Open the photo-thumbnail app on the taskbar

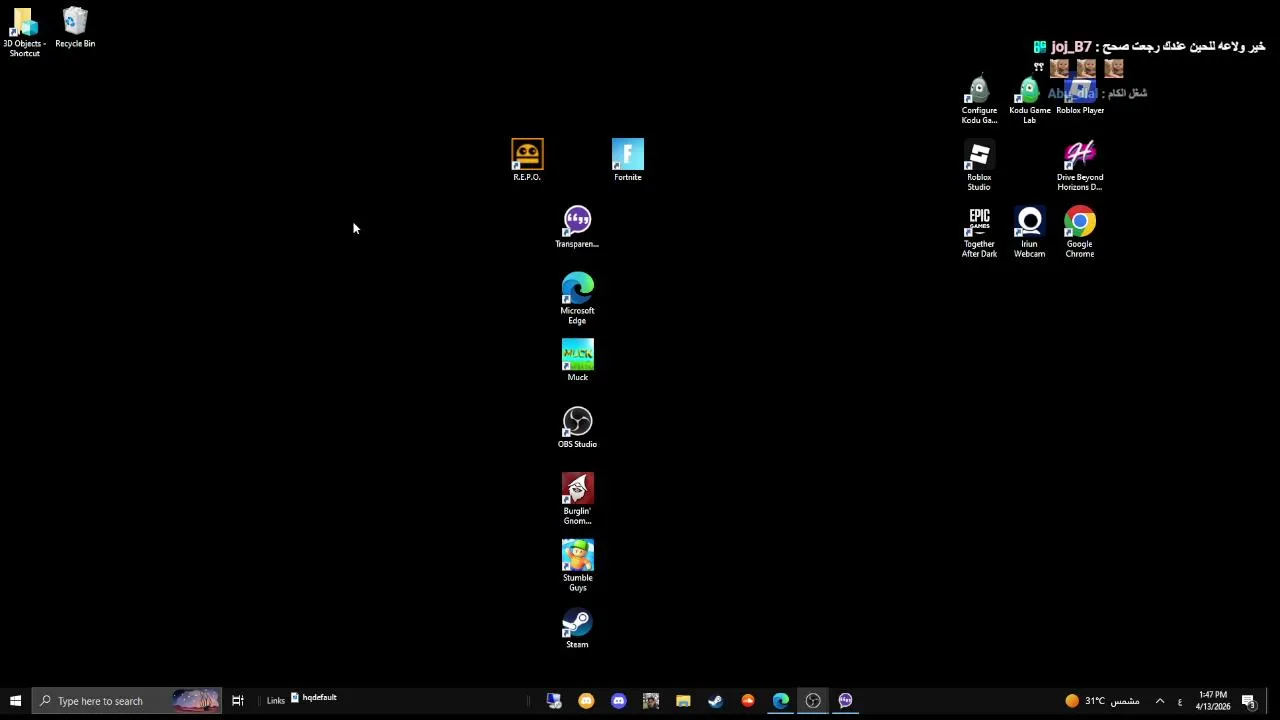651,701
